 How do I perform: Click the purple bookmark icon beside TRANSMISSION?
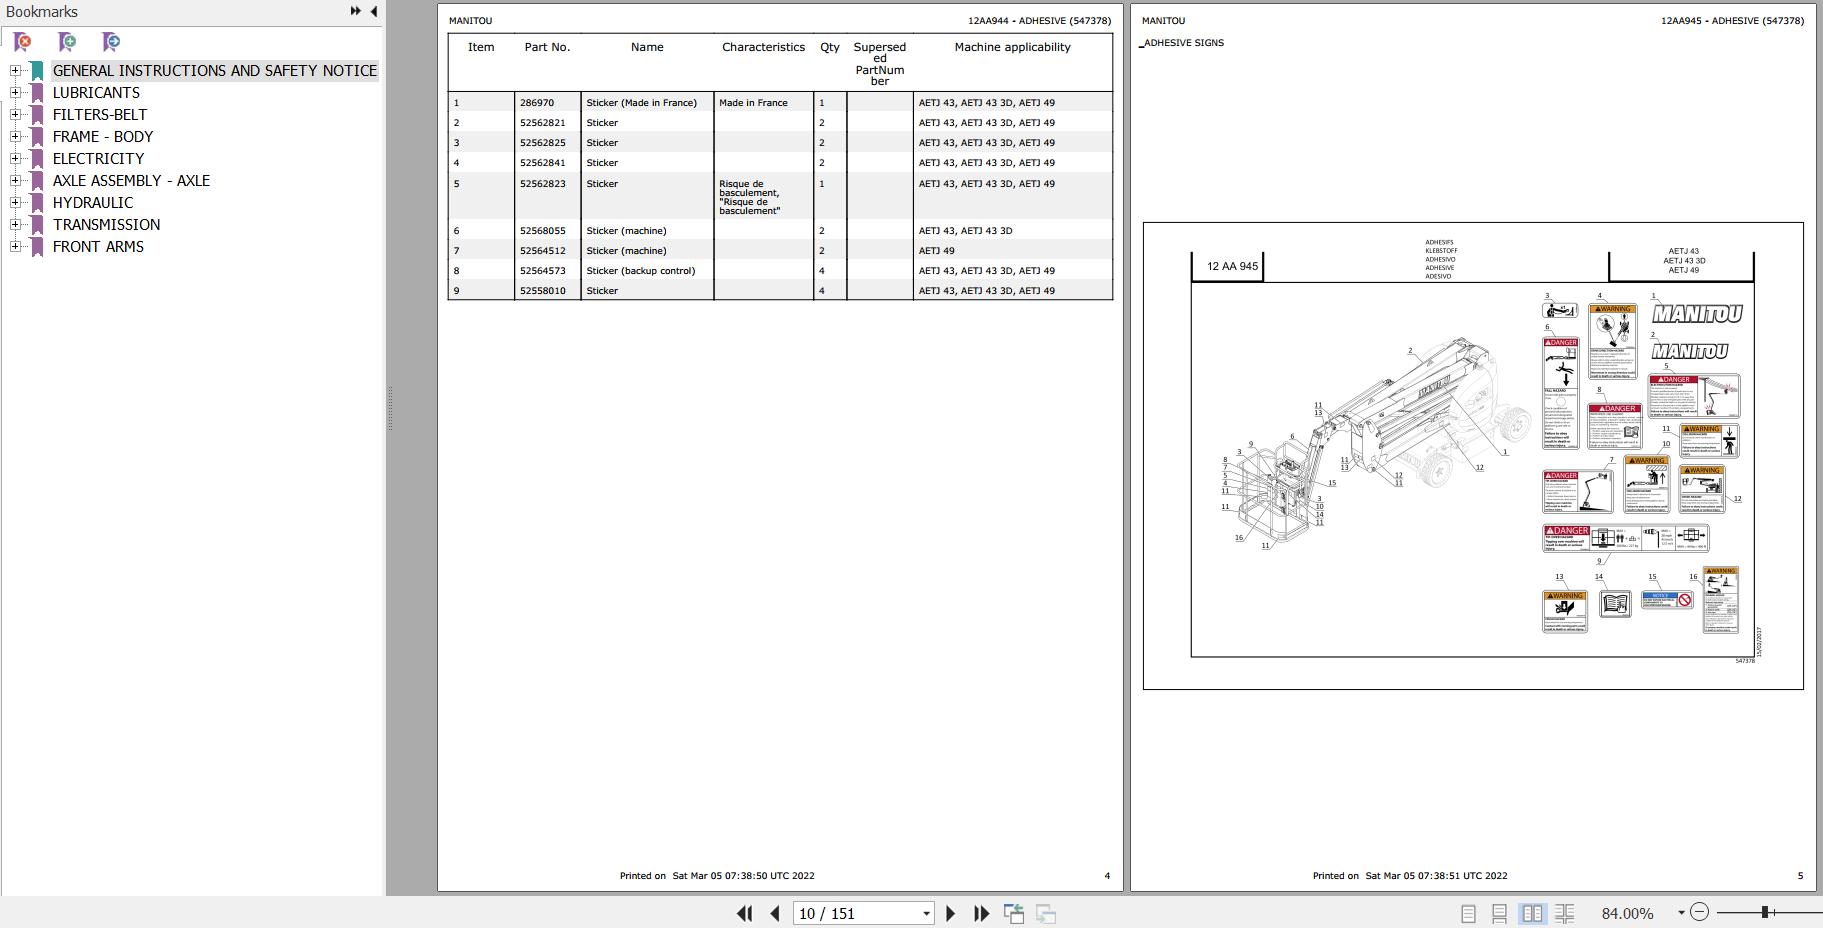coord(37,225)
